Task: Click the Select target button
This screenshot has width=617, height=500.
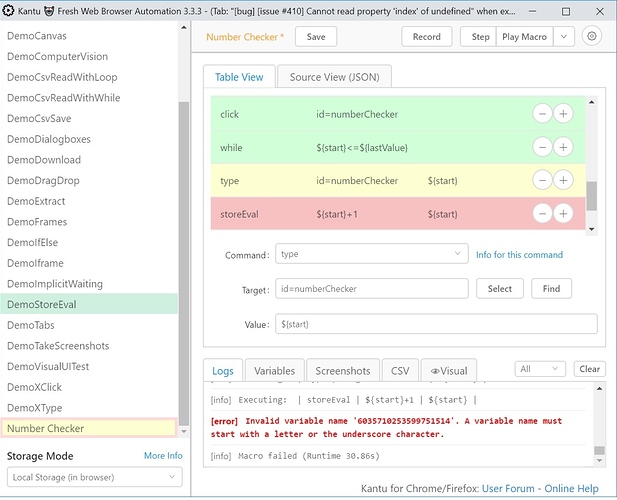Action: (x=500, y=289)
